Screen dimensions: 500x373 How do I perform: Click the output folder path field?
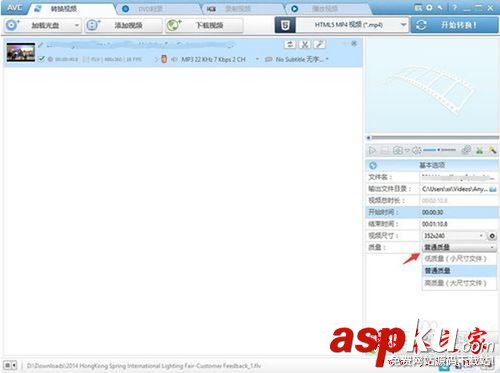(454, 189)
